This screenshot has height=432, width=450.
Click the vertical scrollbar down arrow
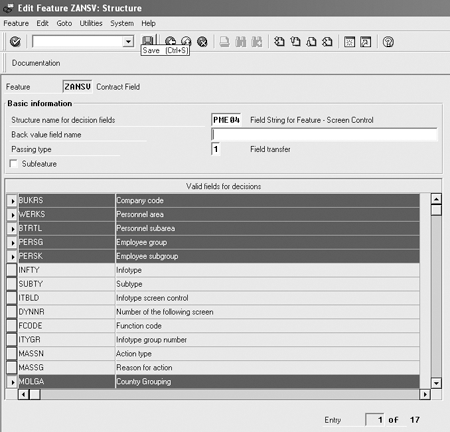(436, 383)
